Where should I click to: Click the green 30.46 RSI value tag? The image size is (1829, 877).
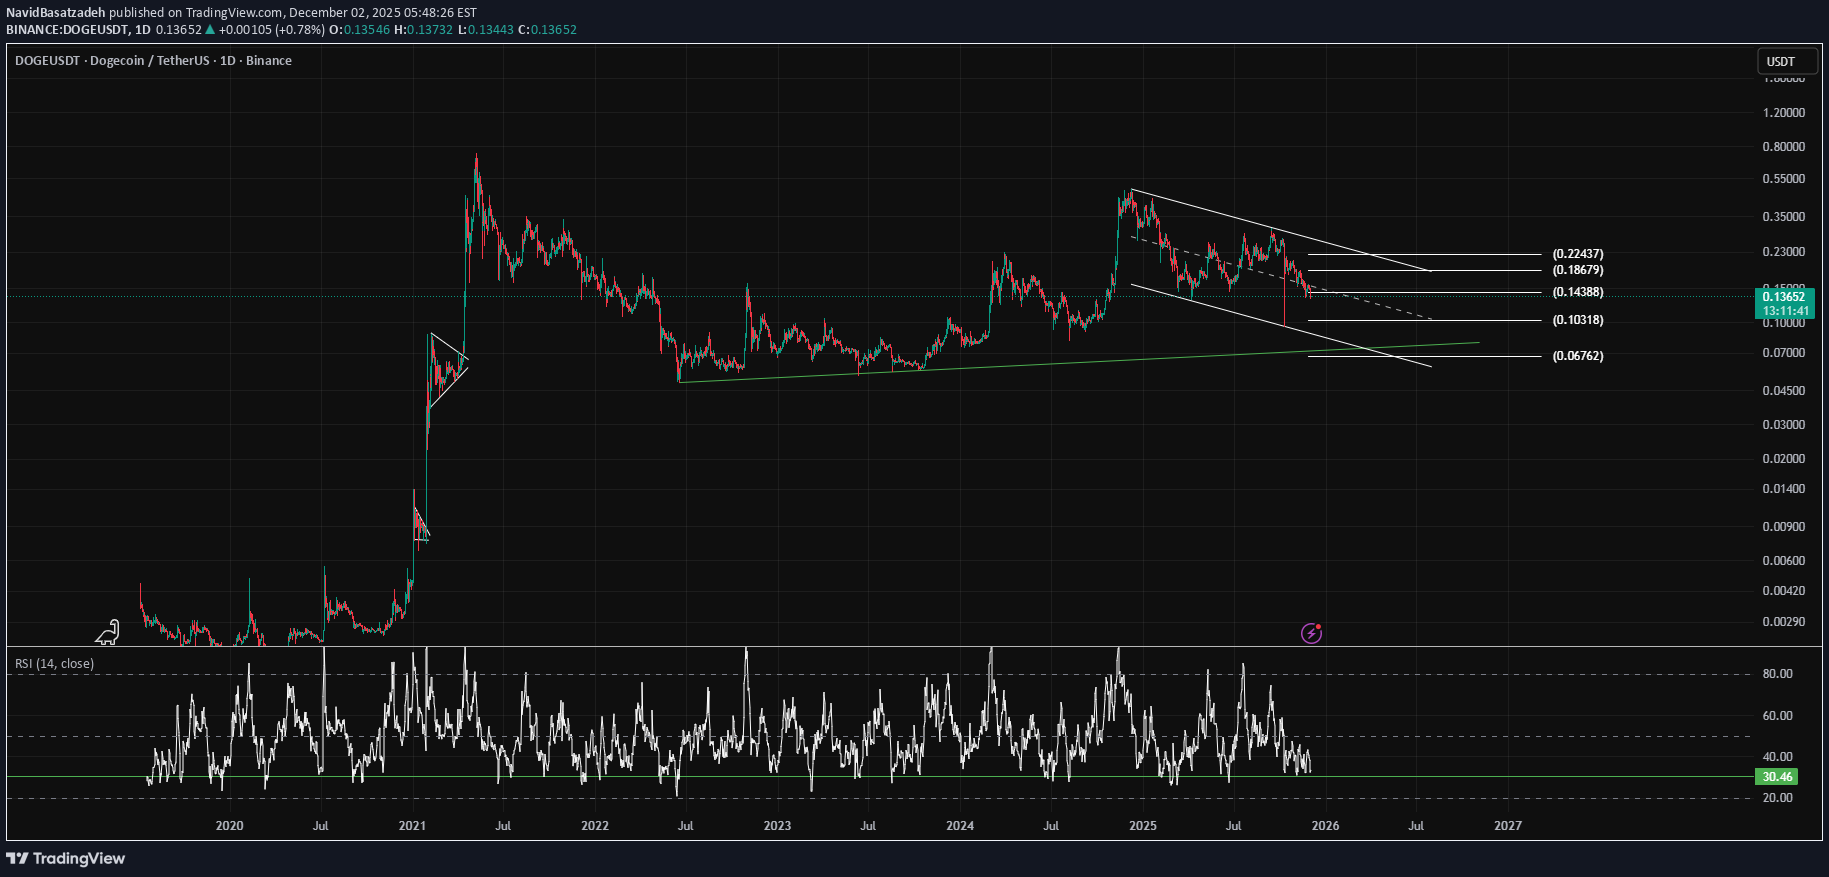click(1776, 777)
